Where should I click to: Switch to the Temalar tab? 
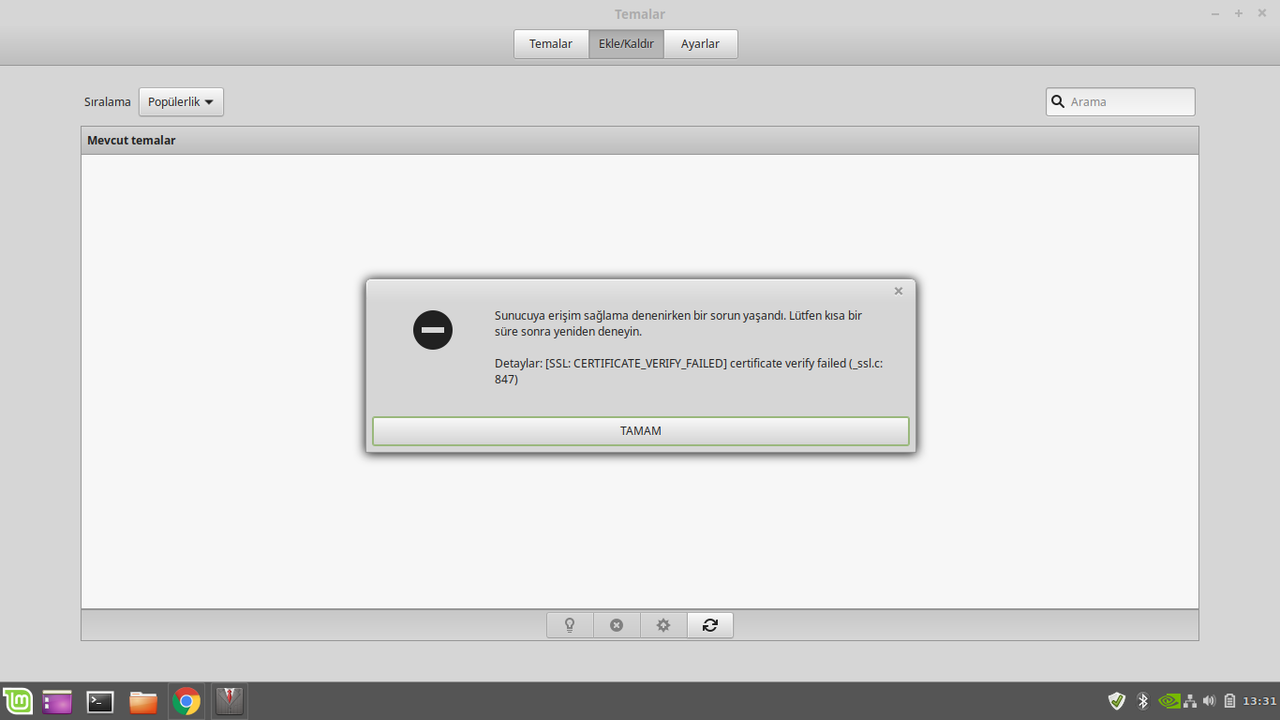point(551,44)
